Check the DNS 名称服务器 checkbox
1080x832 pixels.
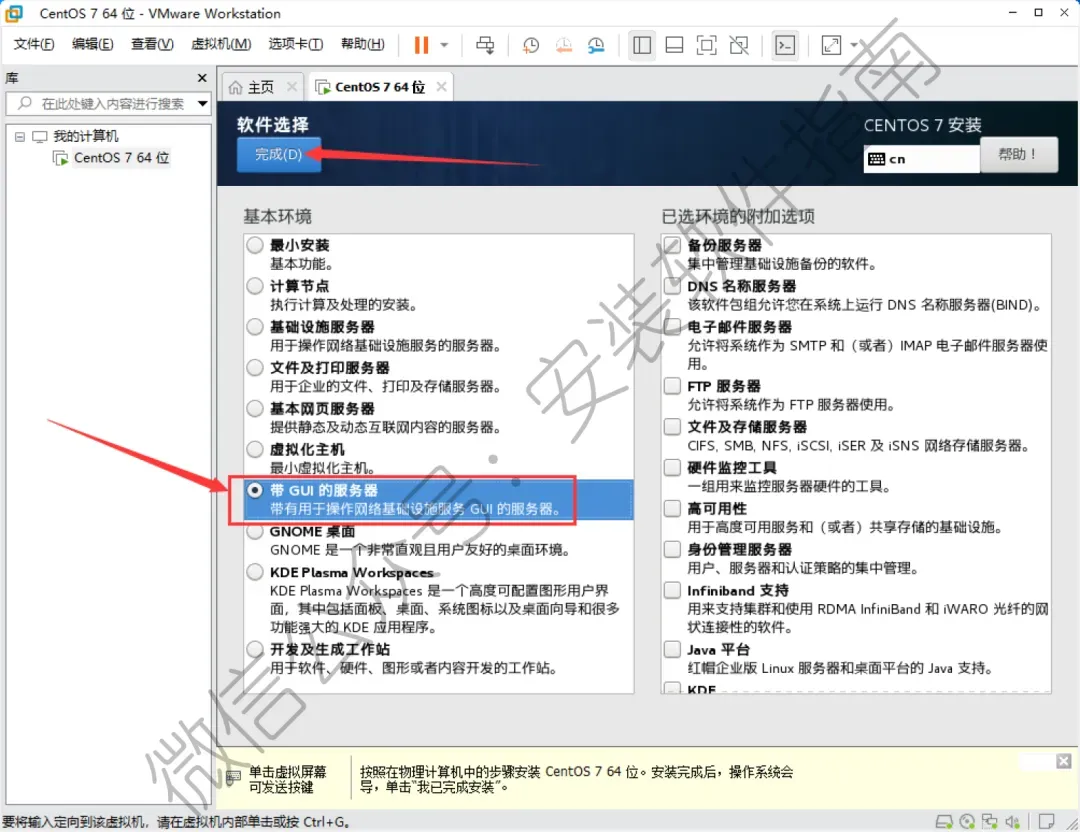(672, 285)
